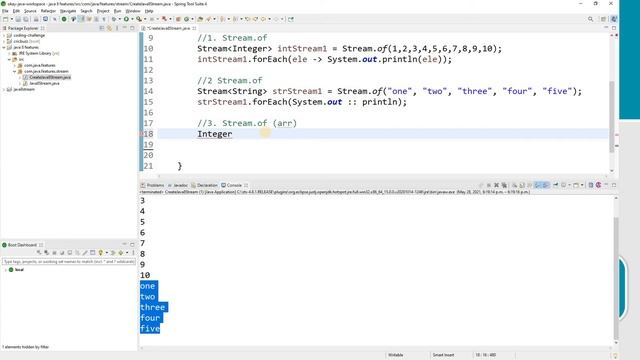Minimize the Package Explorer view
The height and width of the screenshot is (360, 640).
(124, 28)
